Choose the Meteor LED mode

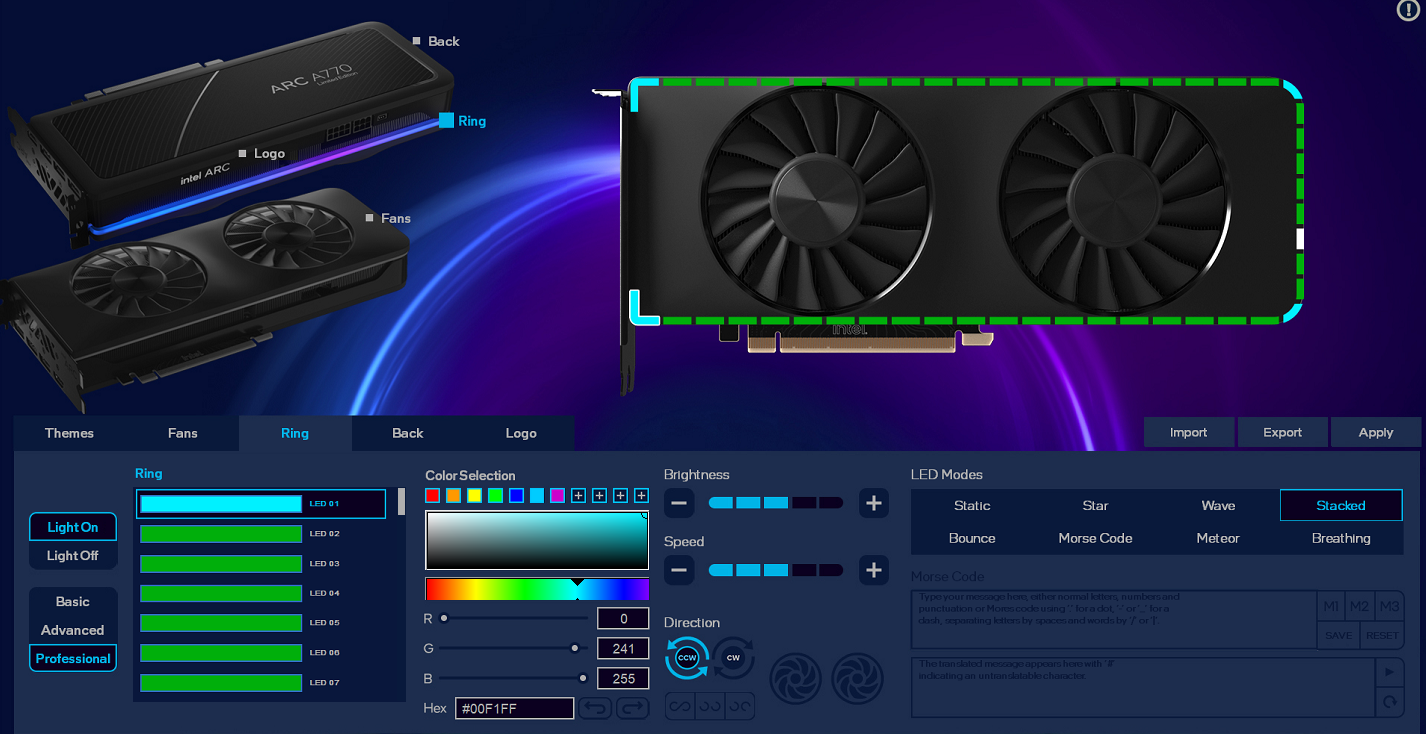pos(1218,538)
